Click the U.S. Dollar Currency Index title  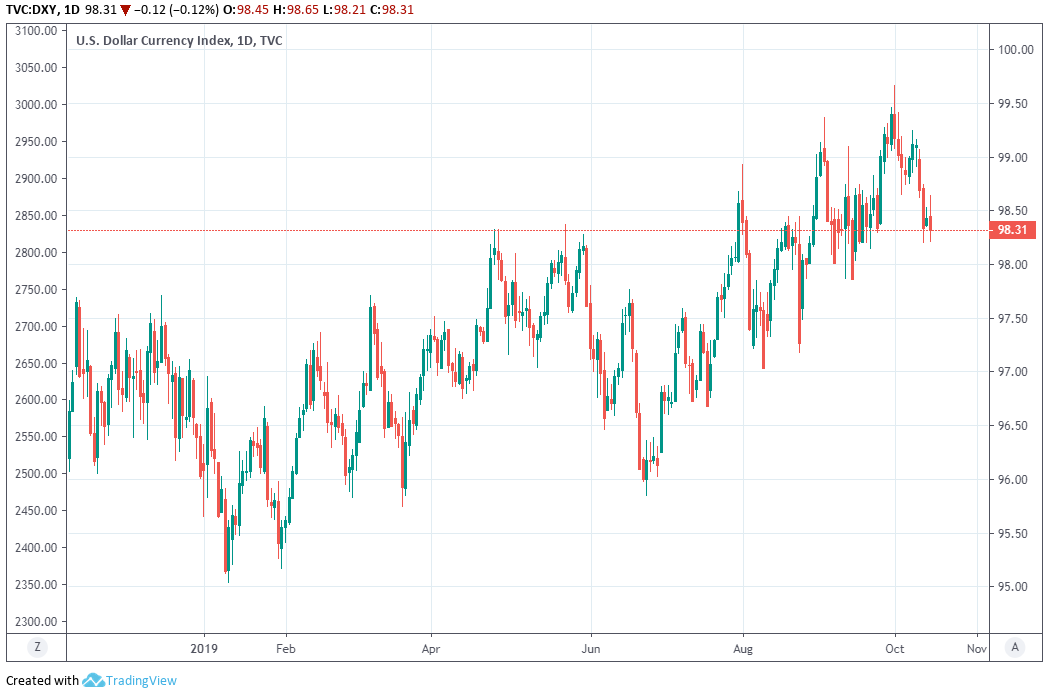165,40
